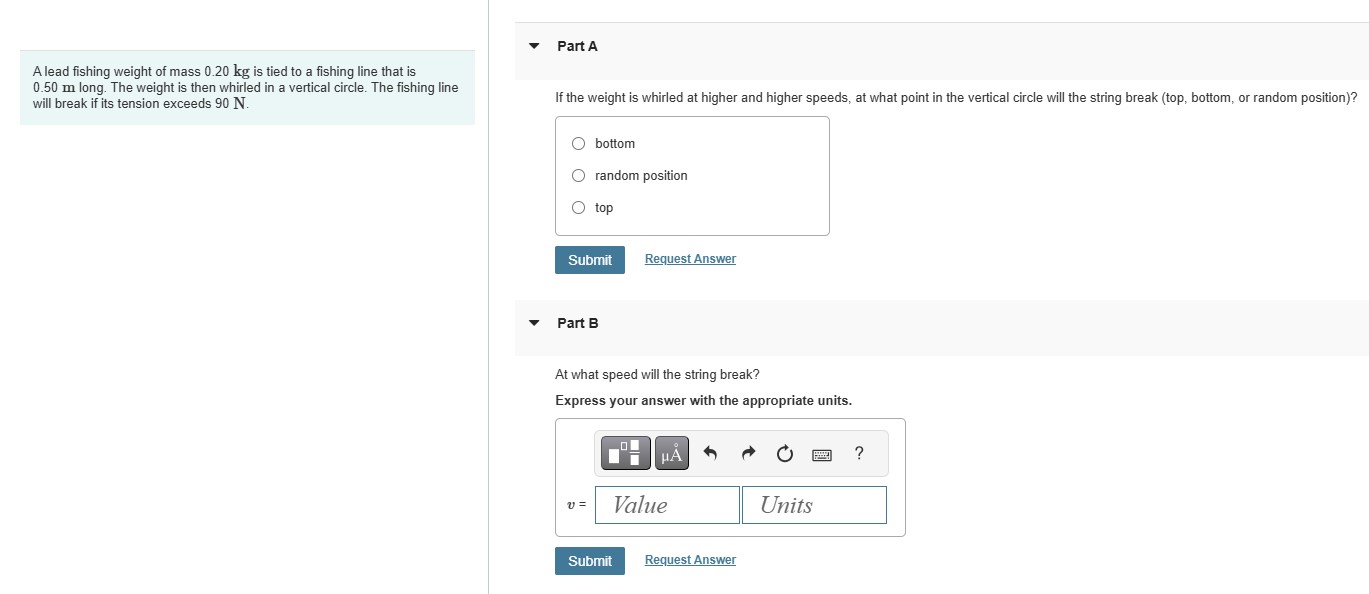Open the math templates palette icon
Viewport: 1369px width, 594px height.
pyautogui.click(x=627, y=454)
